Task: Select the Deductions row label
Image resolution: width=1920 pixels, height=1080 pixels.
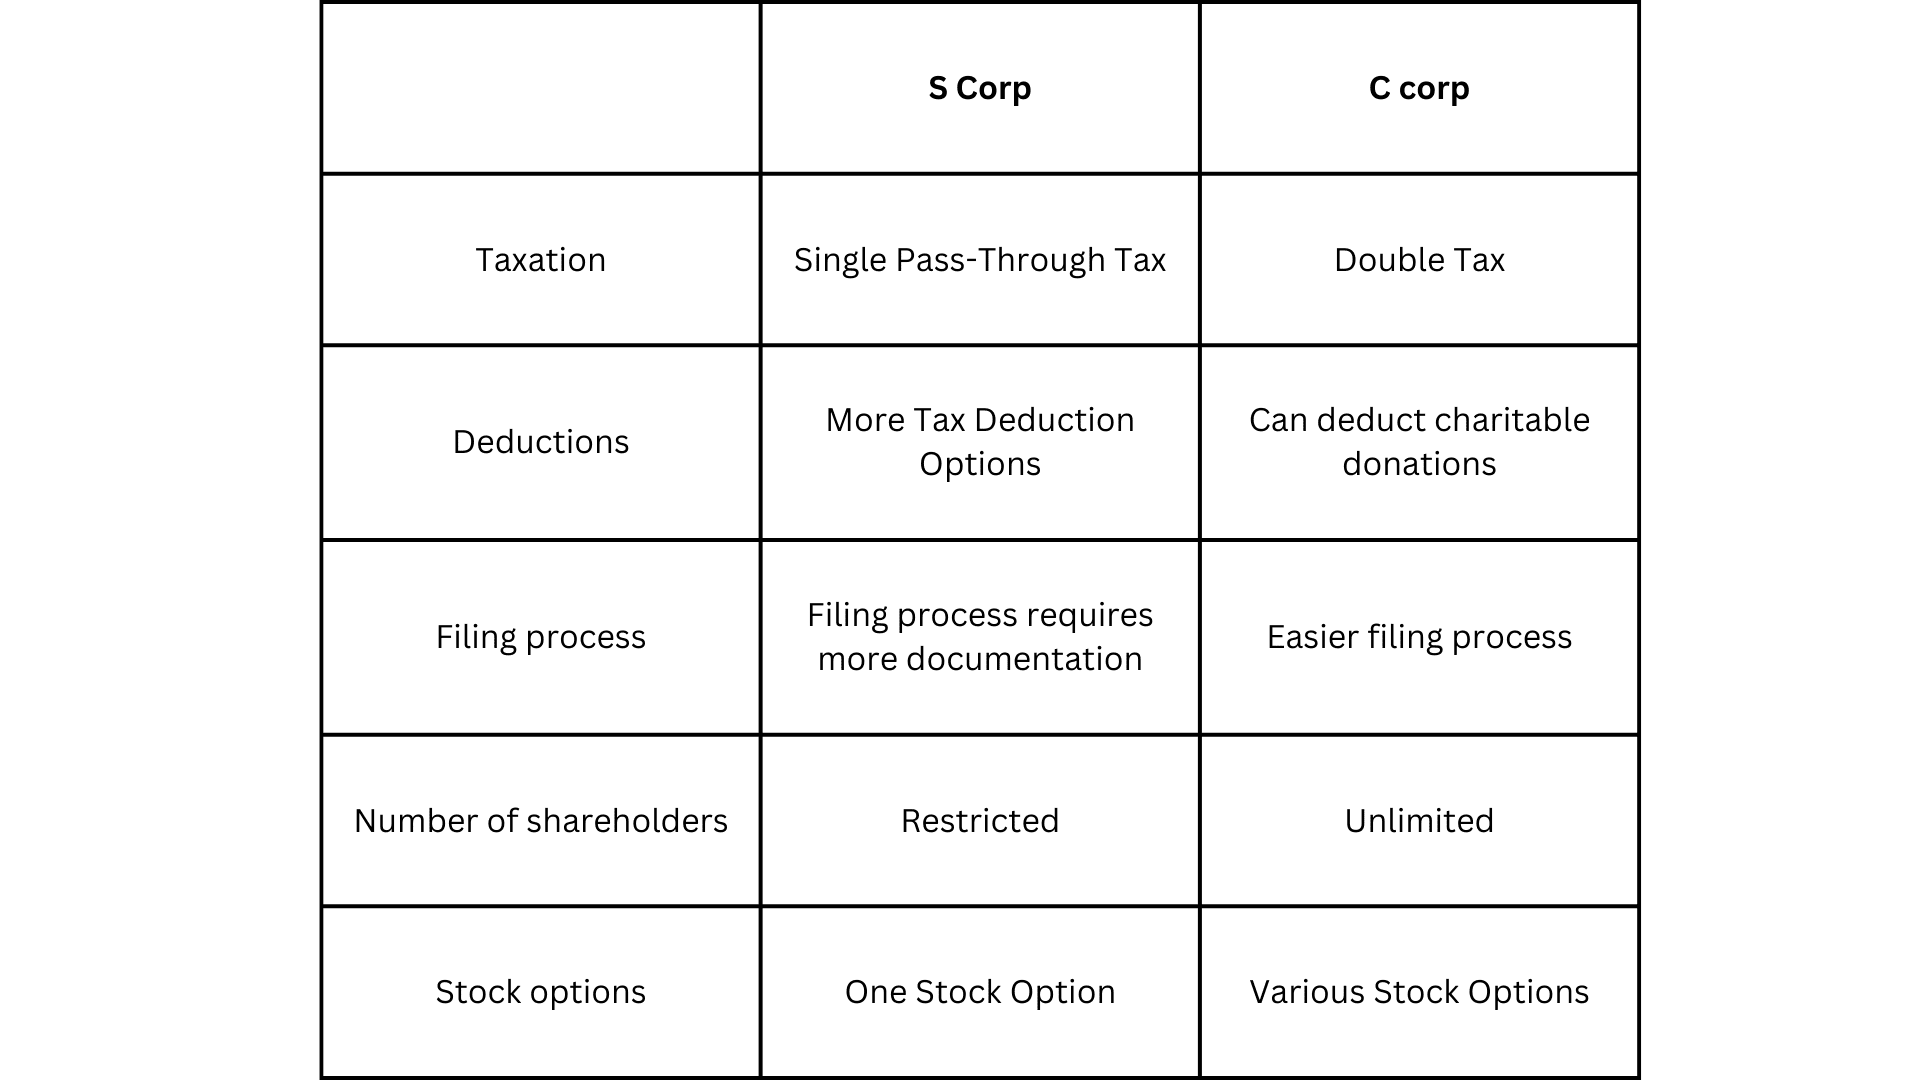Action: (x=542, y=442)
